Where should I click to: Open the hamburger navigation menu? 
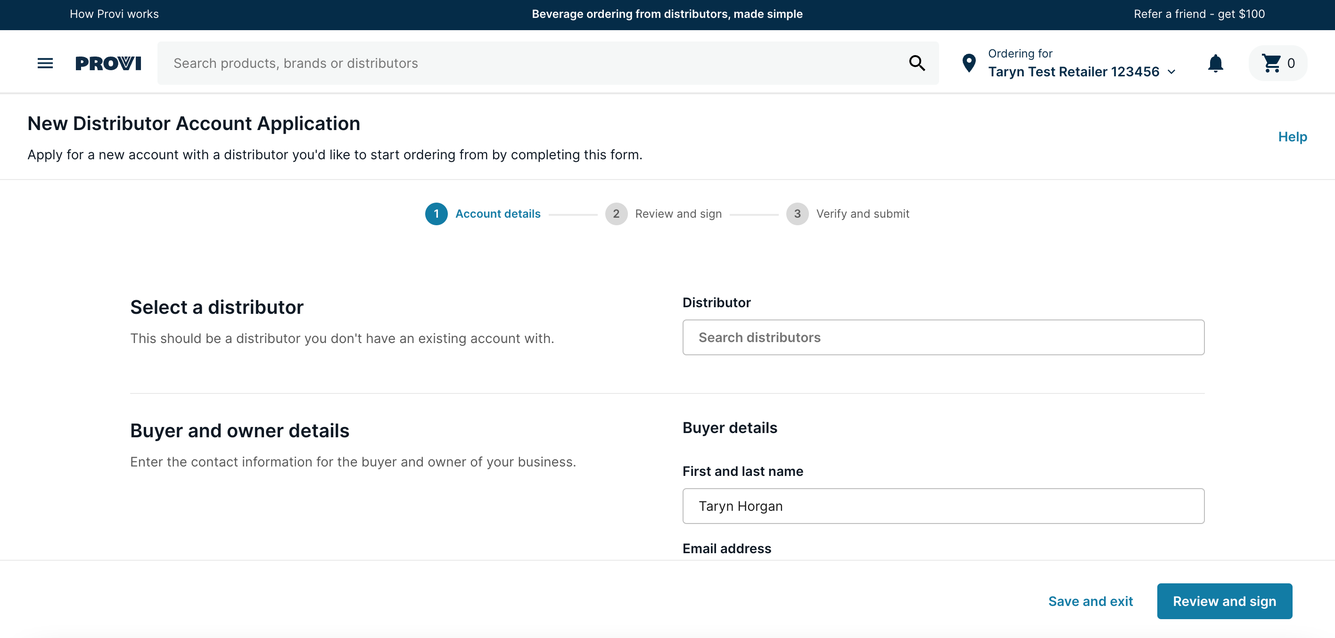tap(45, 62)
